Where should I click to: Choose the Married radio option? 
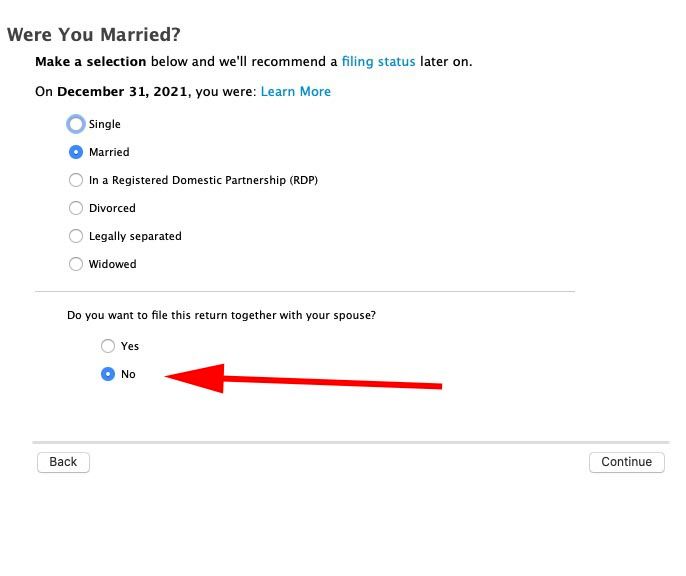[76, 152]
